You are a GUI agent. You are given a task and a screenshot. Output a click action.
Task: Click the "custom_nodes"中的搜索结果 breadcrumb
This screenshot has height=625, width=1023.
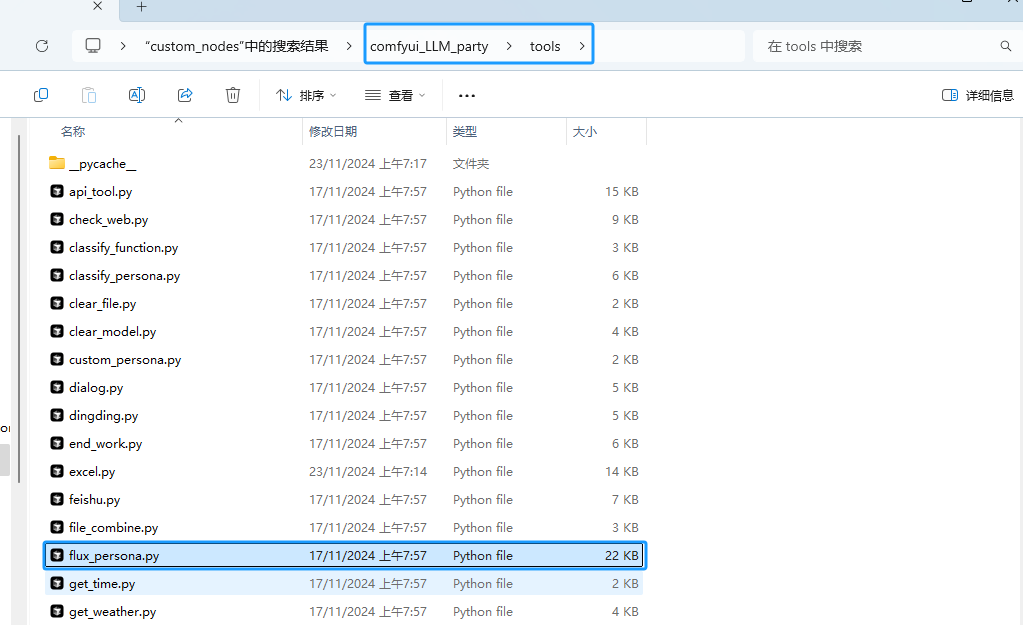(x=236, y=46)
